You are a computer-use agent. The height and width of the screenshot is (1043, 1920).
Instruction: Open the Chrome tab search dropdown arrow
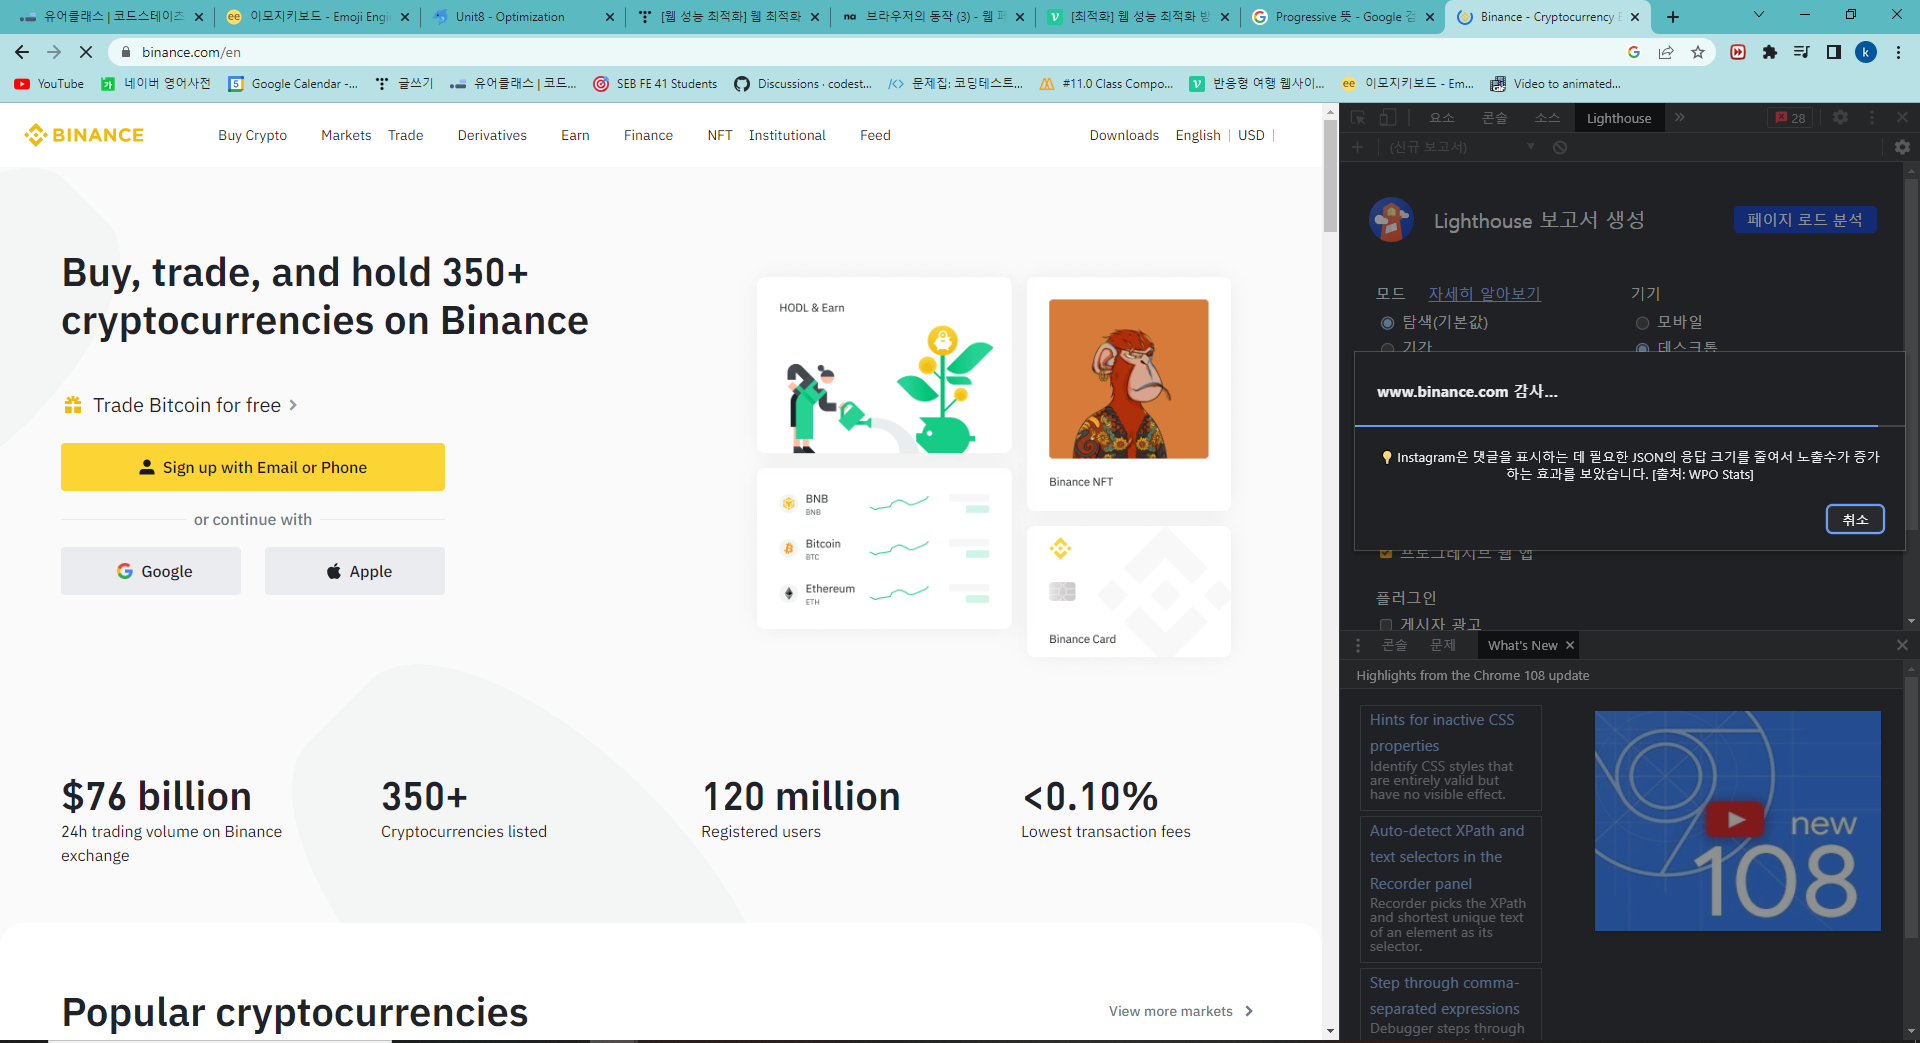point(1759,15)
